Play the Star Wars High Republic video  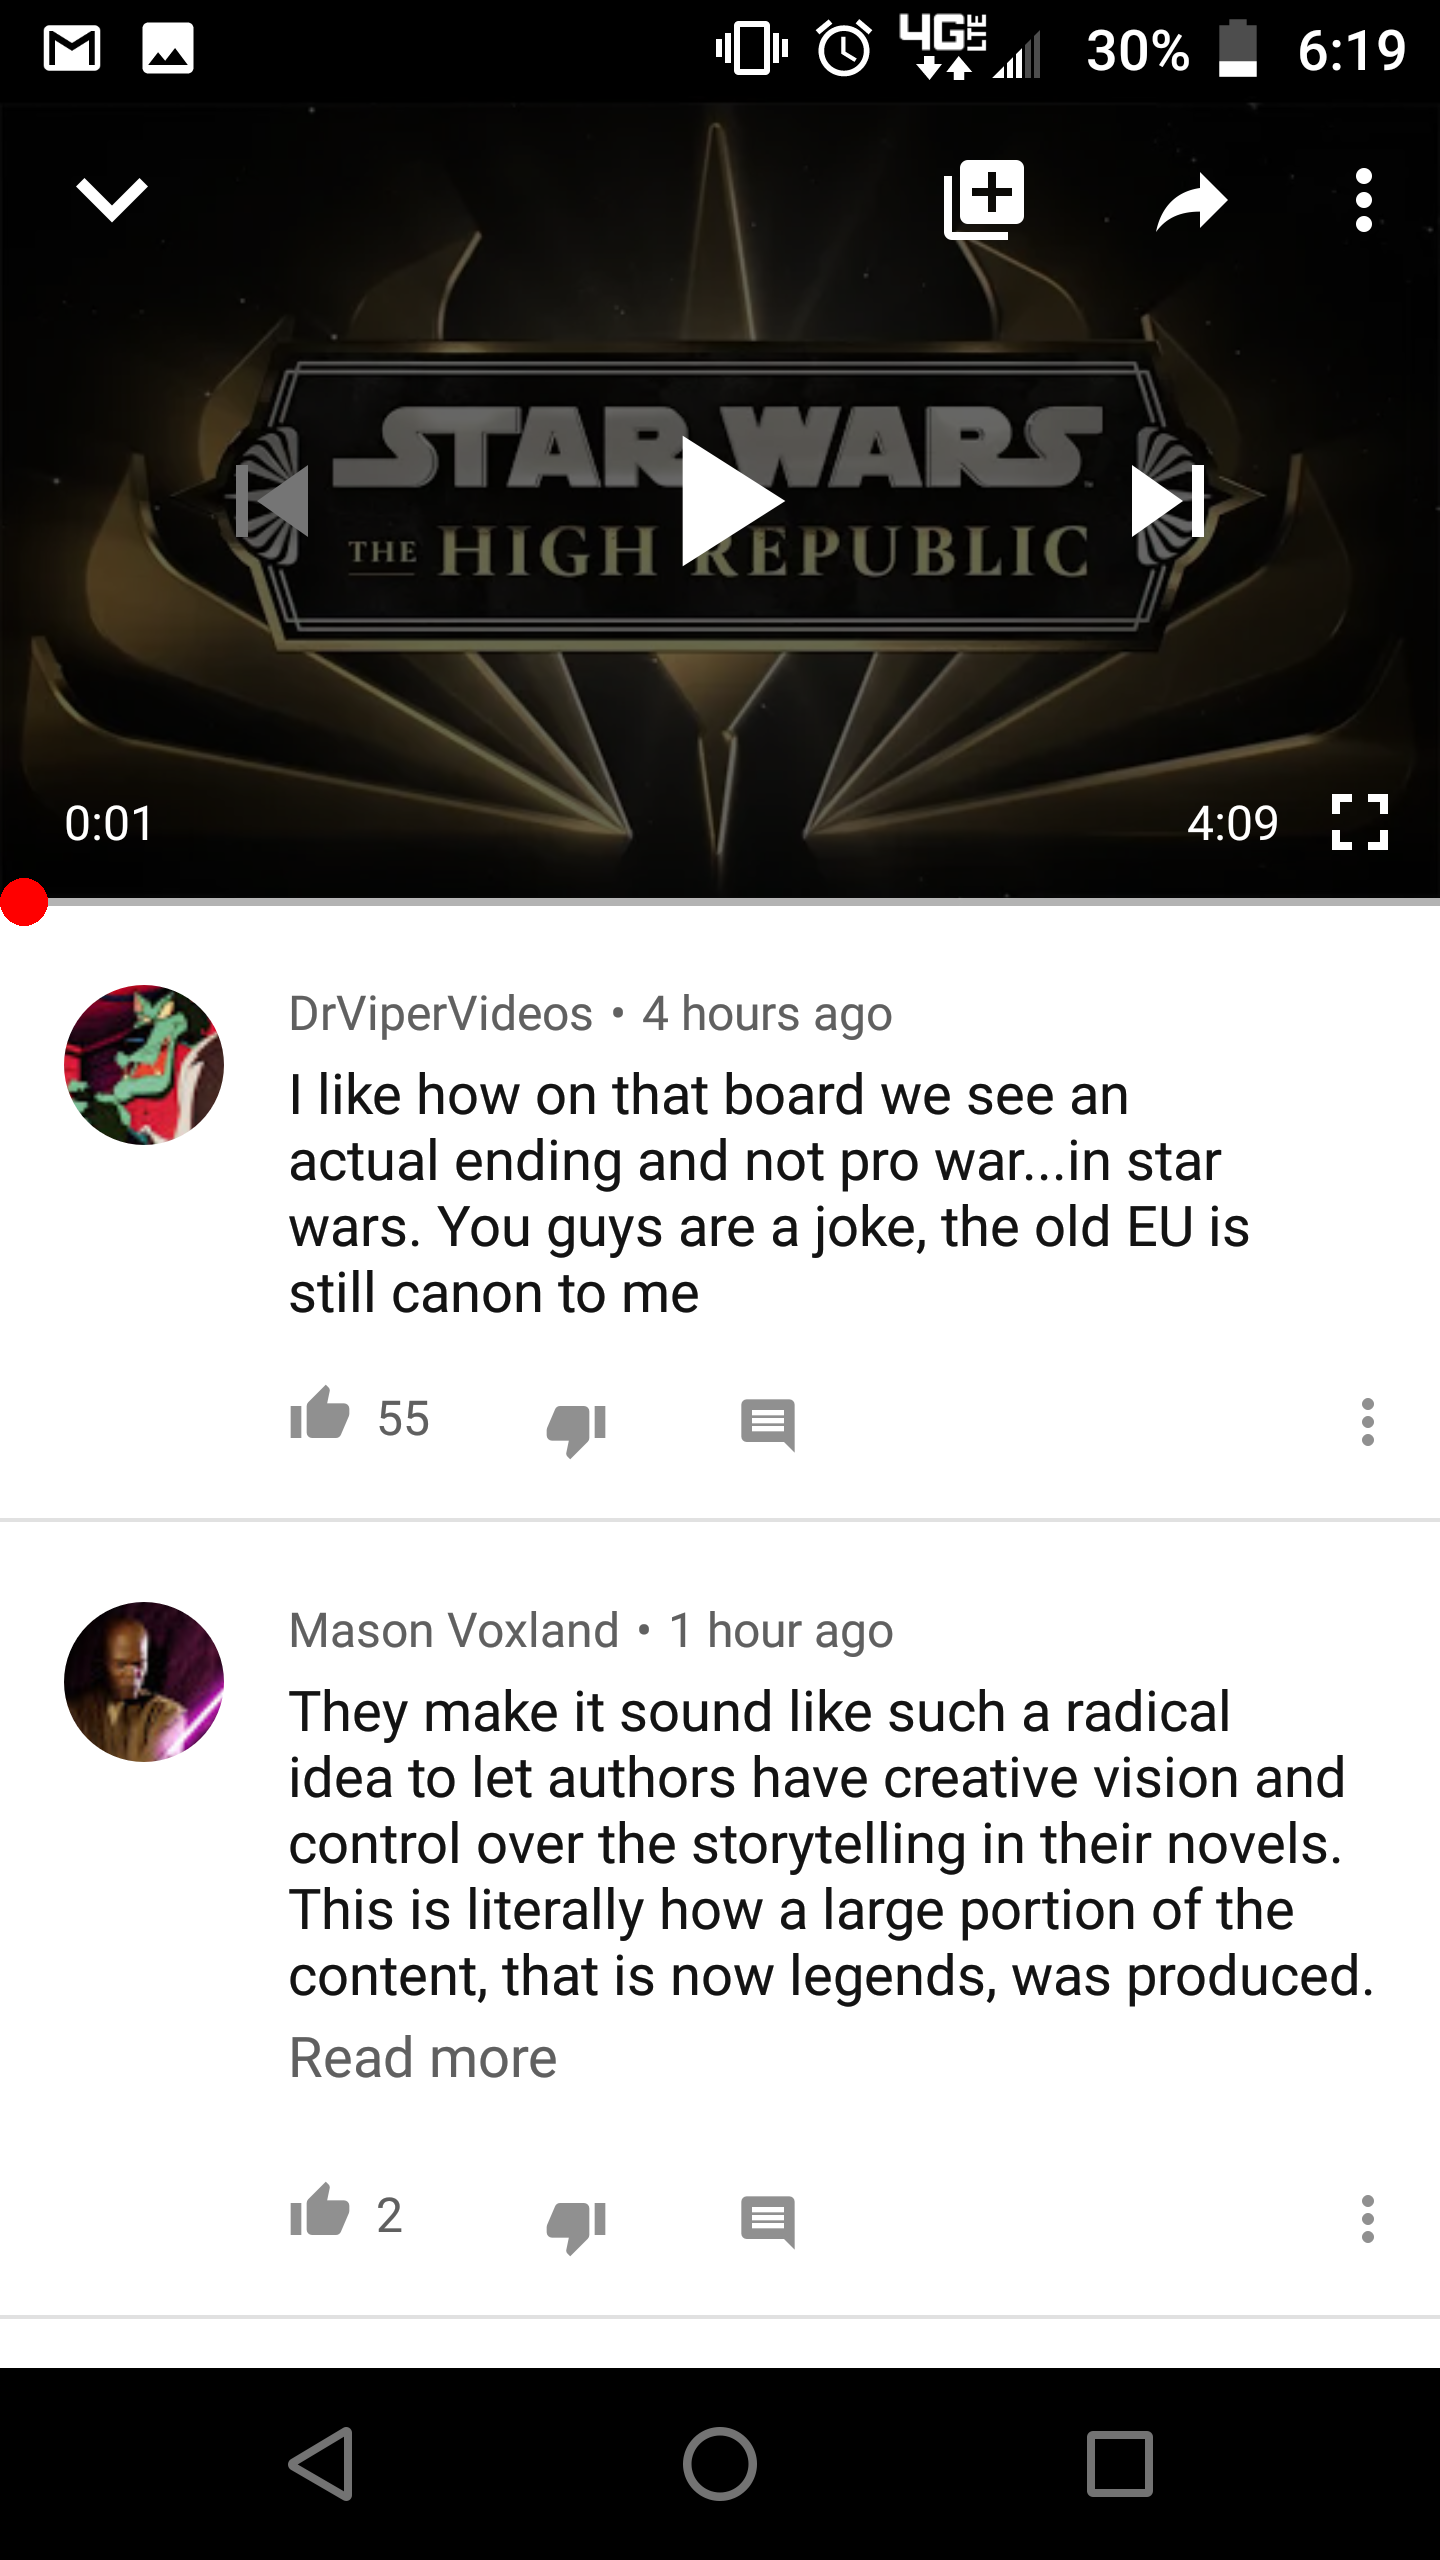coord(731,501)
